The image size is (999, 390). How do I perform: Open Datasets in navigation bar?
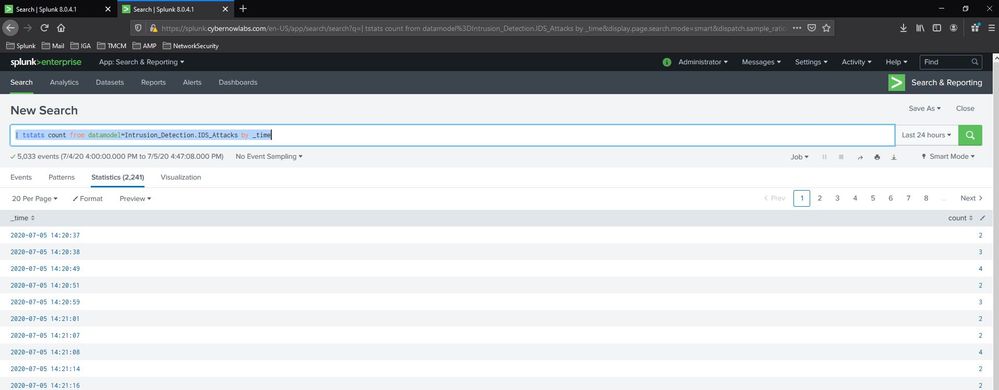pyautogui.click(x=110, y=83)
